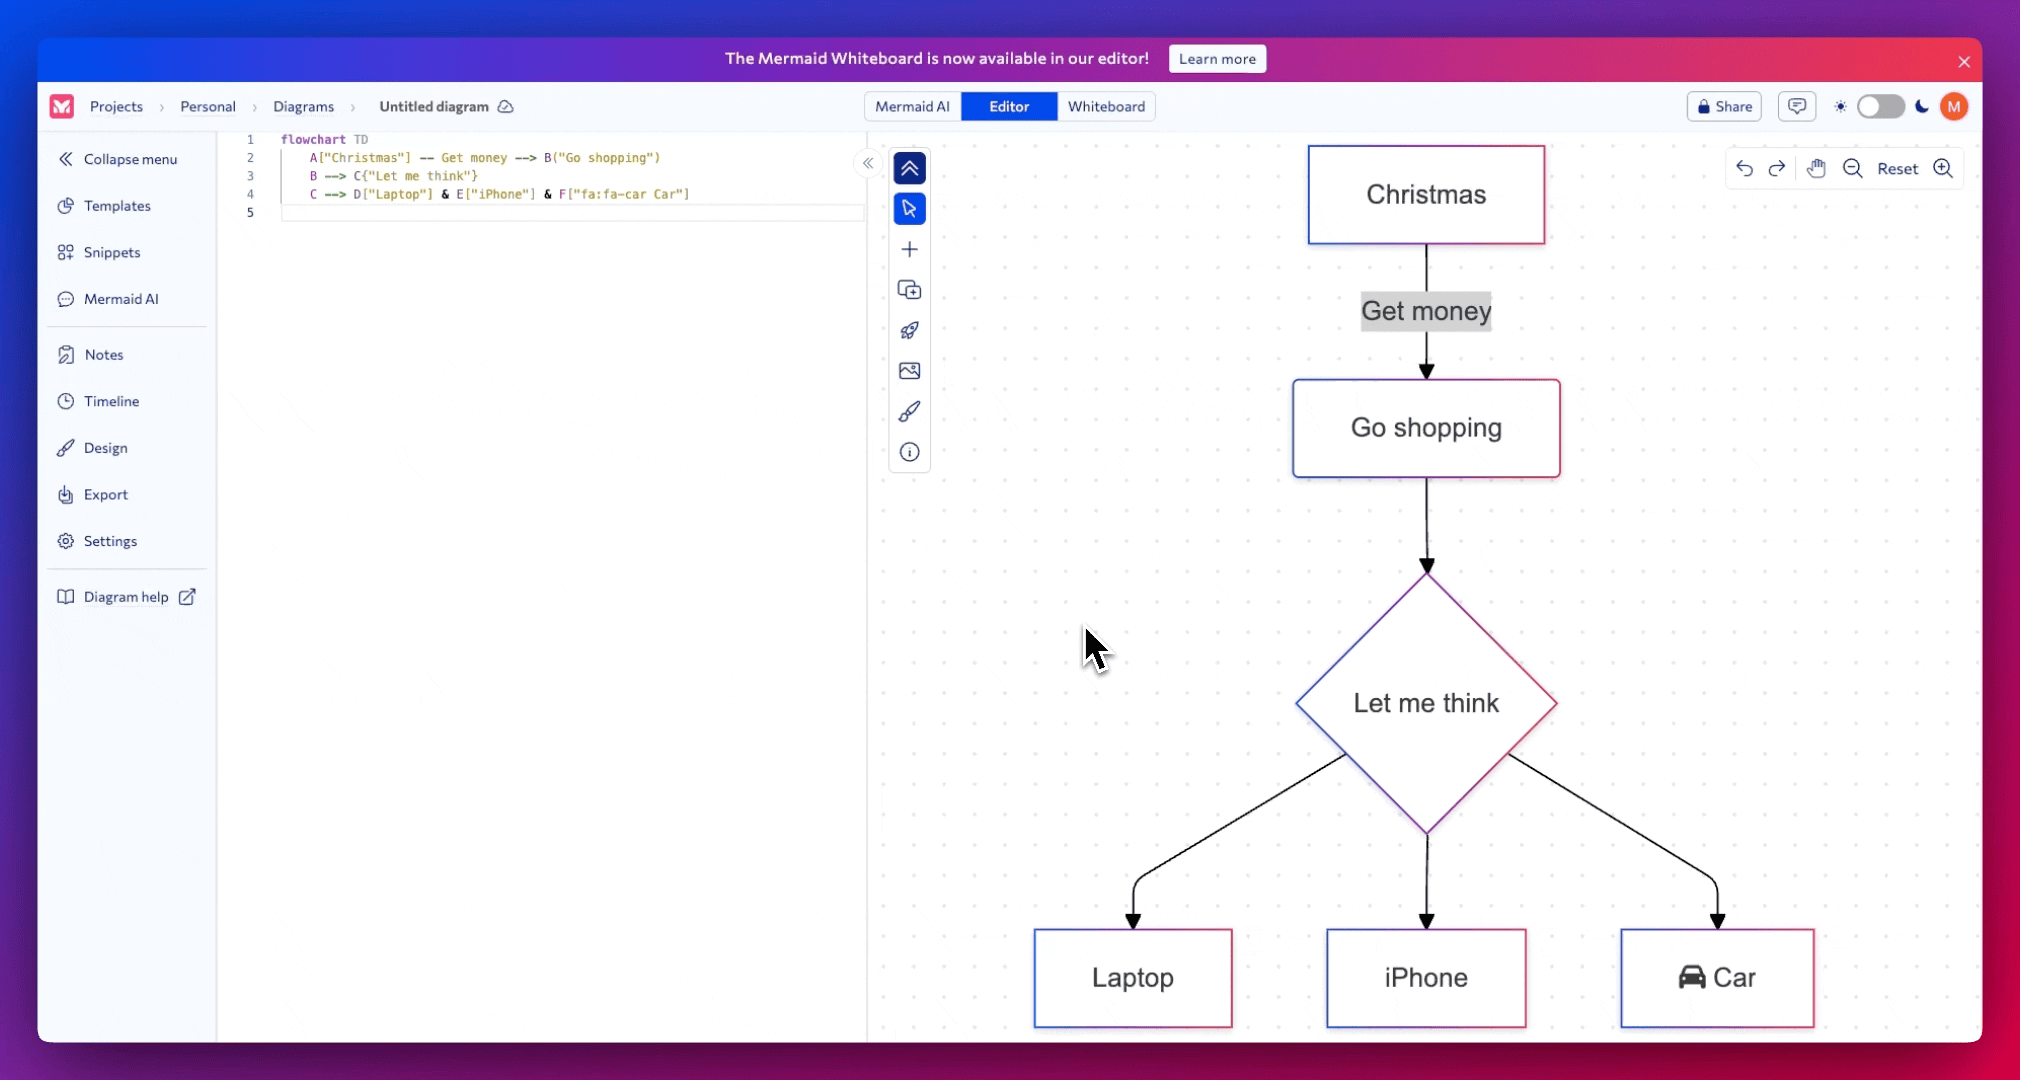Toggle dark mode with the theme switch
This screenshot has width=2020, height=1080.
pos(1880,106)
